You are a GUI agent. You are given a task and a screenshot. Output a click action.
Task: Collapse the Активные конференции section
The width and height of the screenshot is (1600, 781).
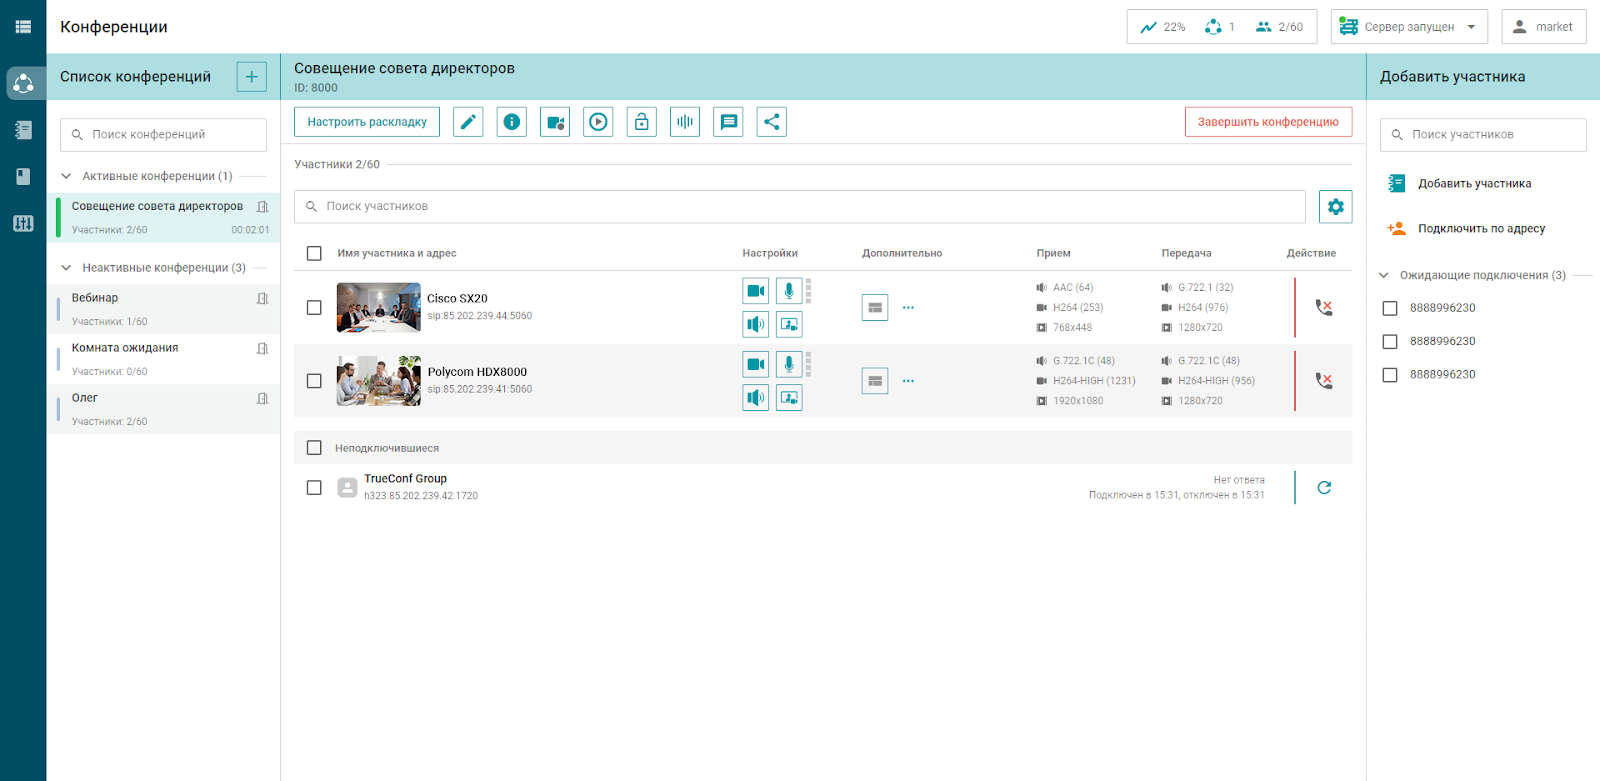click(x=66, y=176)
